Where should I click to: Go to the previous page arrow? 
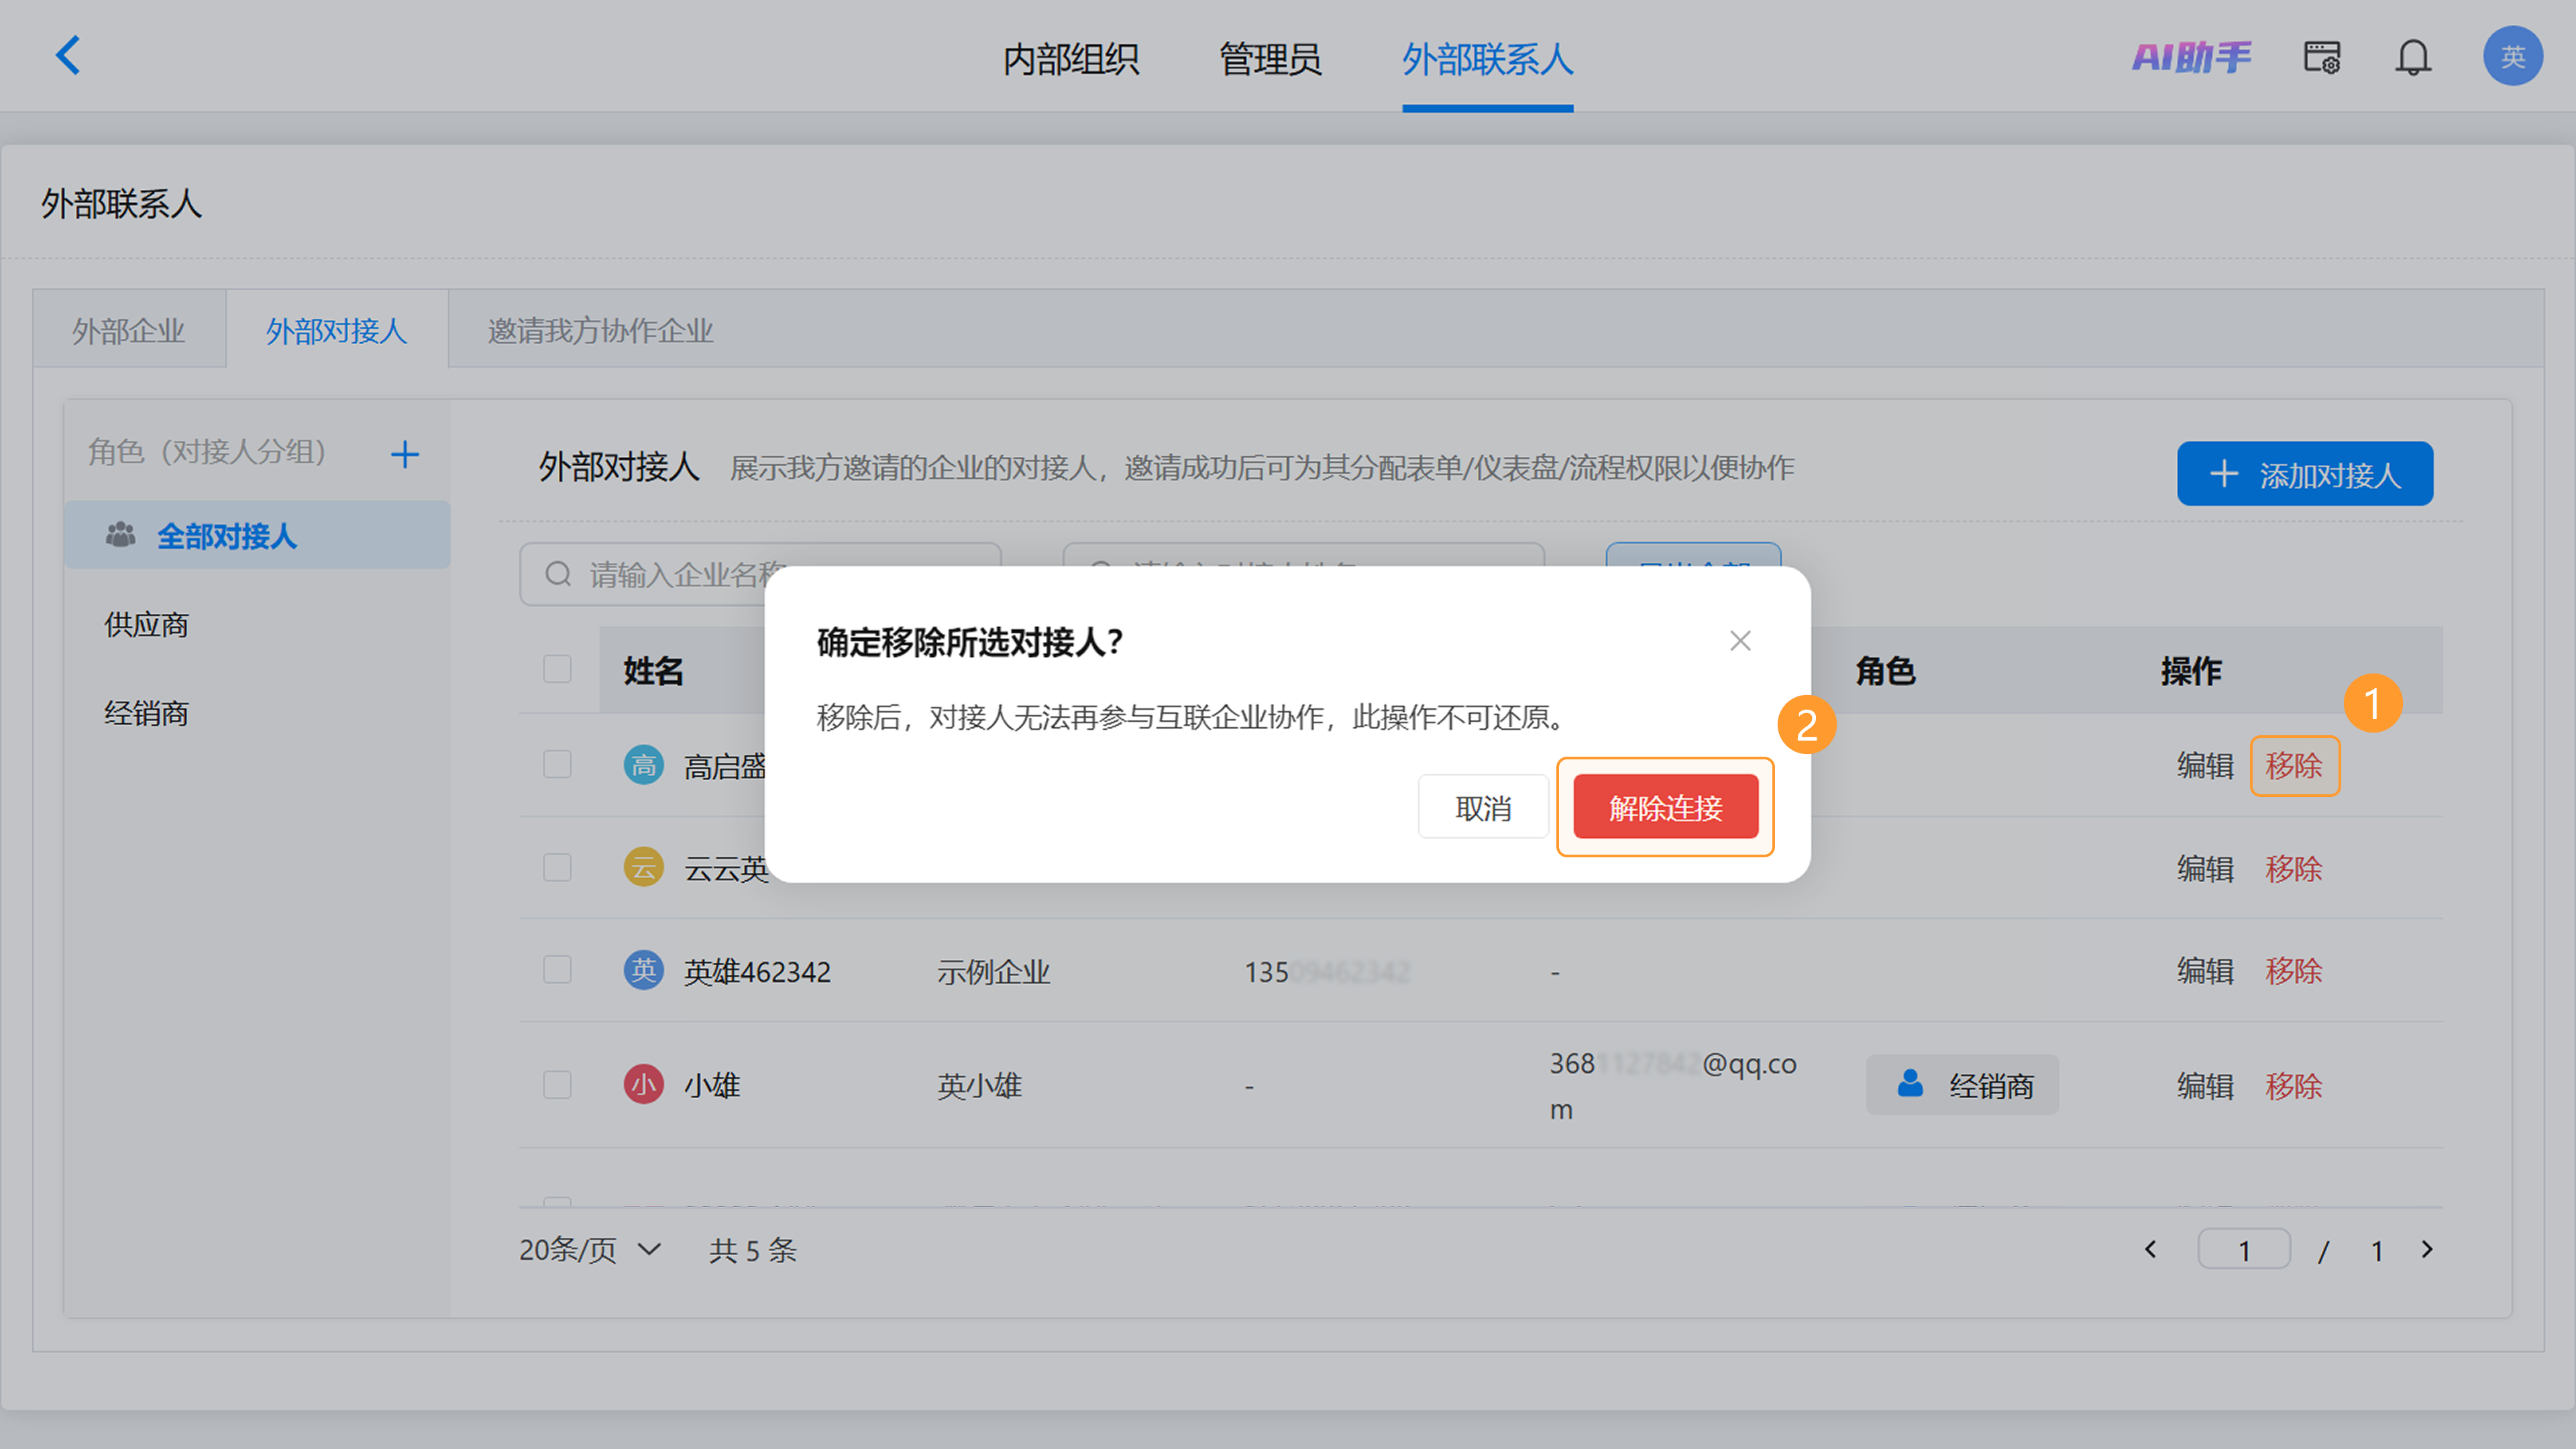point(2151,1250)
